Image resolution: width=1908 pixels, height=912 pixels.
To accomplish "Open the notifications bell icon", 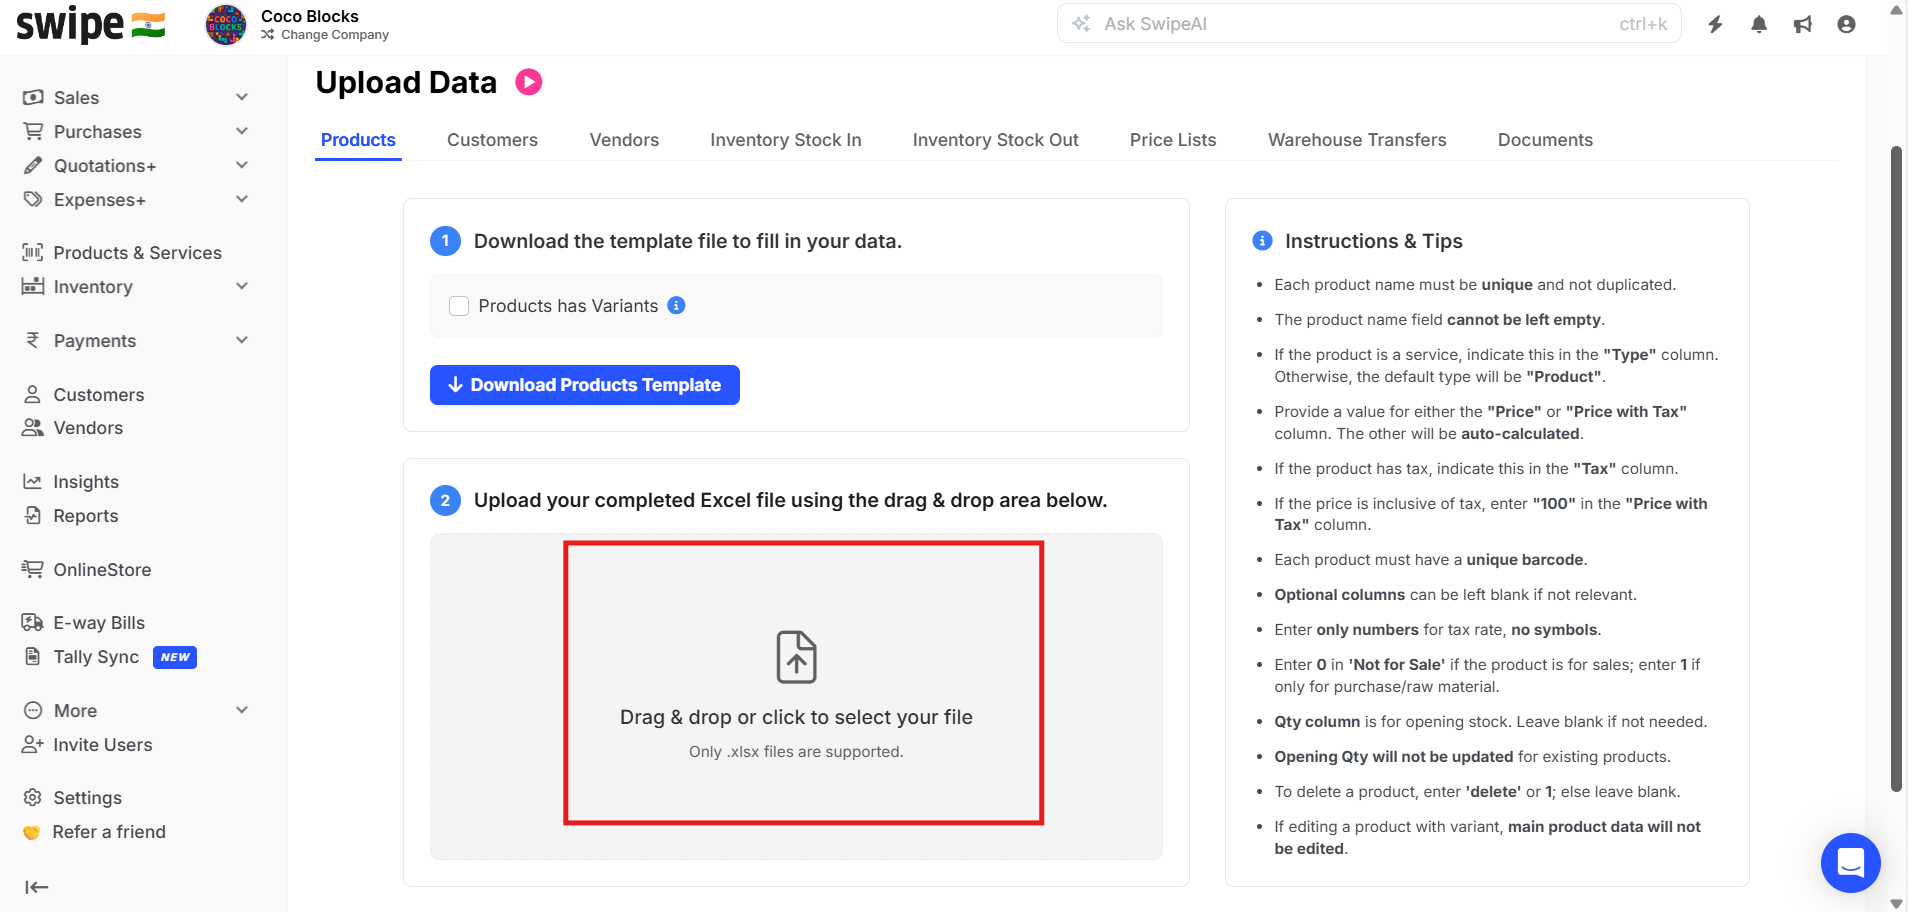I will click(x=1759, y=24).
